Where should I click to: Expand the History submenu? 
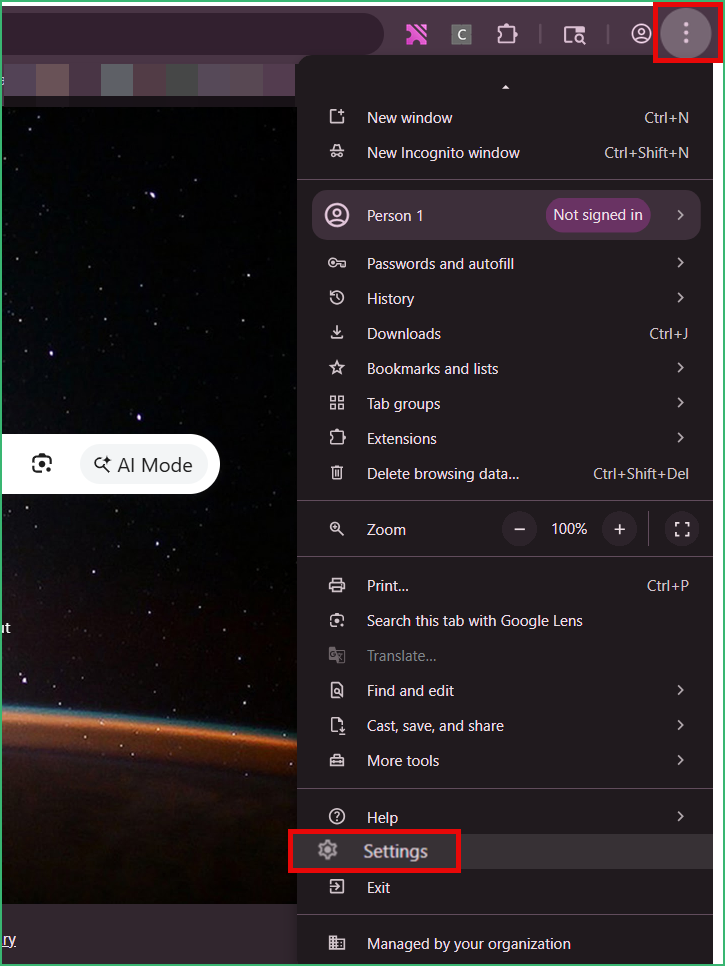click(x=505, y=299)
